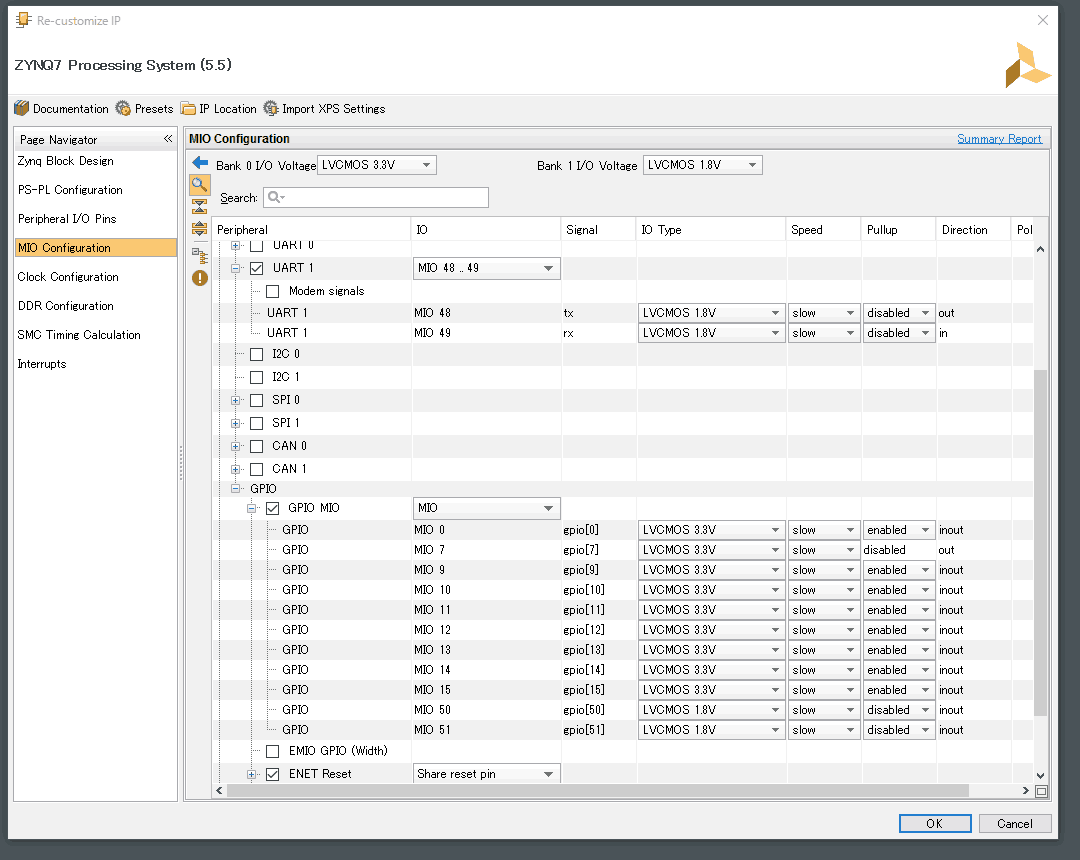The height and width of the screenshot is (860, 1080).
Task: Collapse the GPIO MIO tree node
Action: [x=251, y=509]
